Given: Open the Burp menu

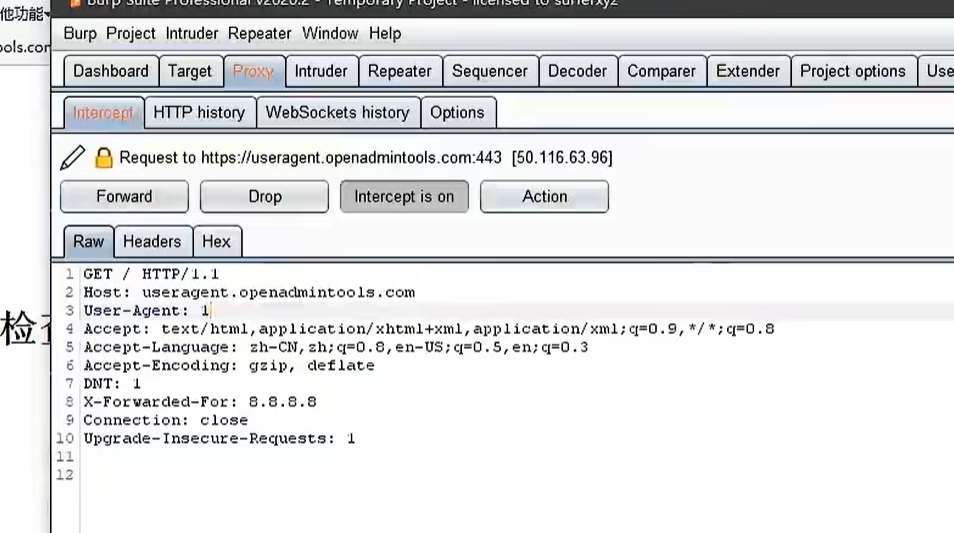Looking at the screenshot, I should pyautogui.click(x=80, y=33).
